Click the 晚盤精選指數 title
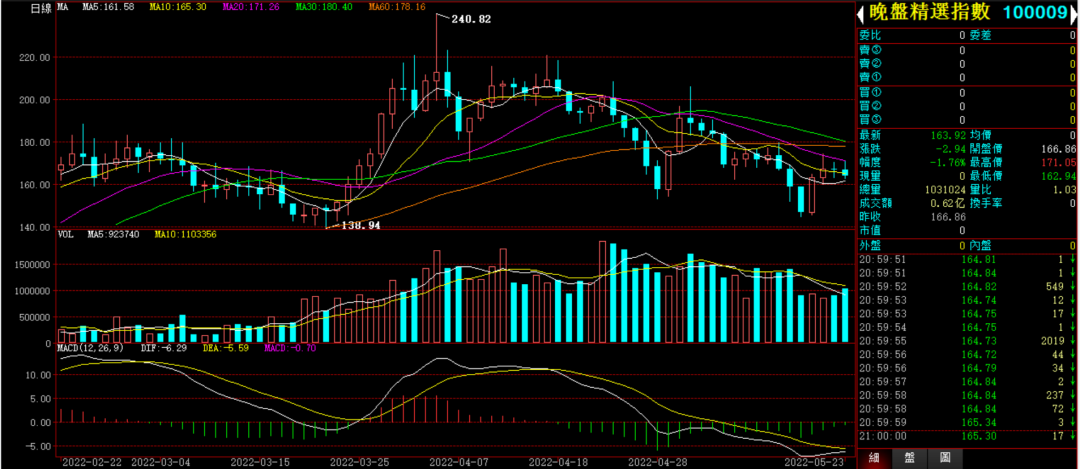This screenshot has height=469, width=1080. click(x=928, y=13)
